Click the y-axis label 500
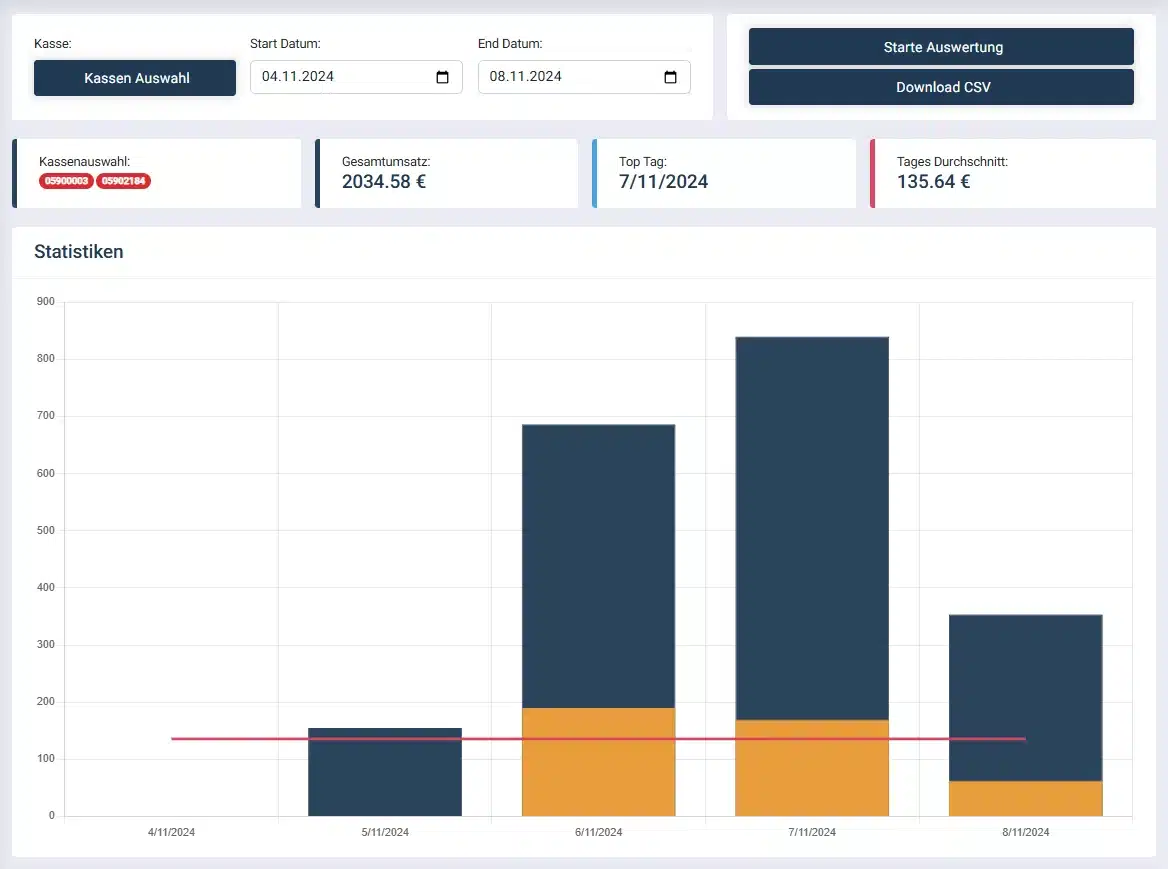The width and height of the screenshot is (1168, 869). click(45, 530)
